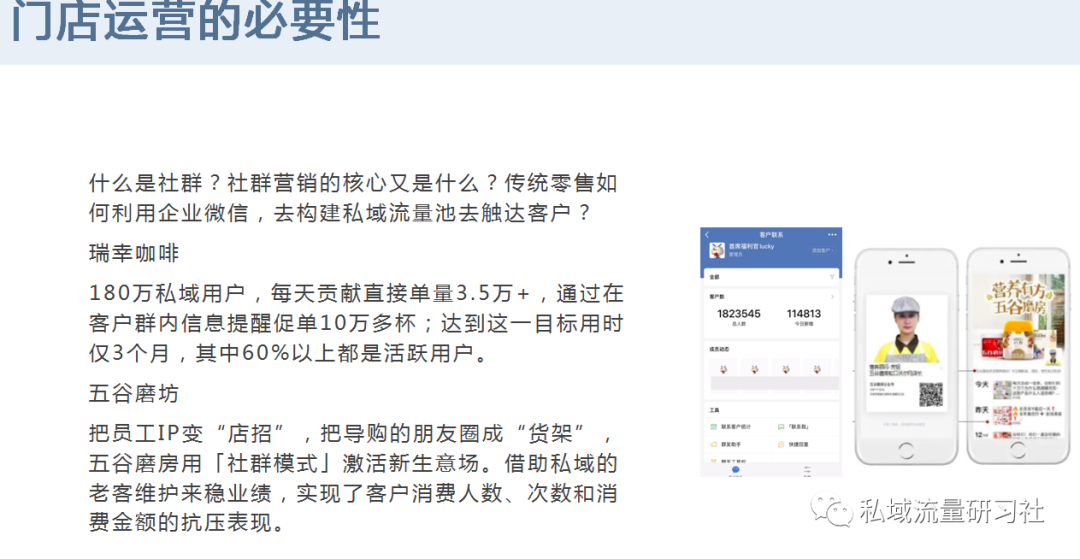Open the 昨天 moments post

(1018, 414)
